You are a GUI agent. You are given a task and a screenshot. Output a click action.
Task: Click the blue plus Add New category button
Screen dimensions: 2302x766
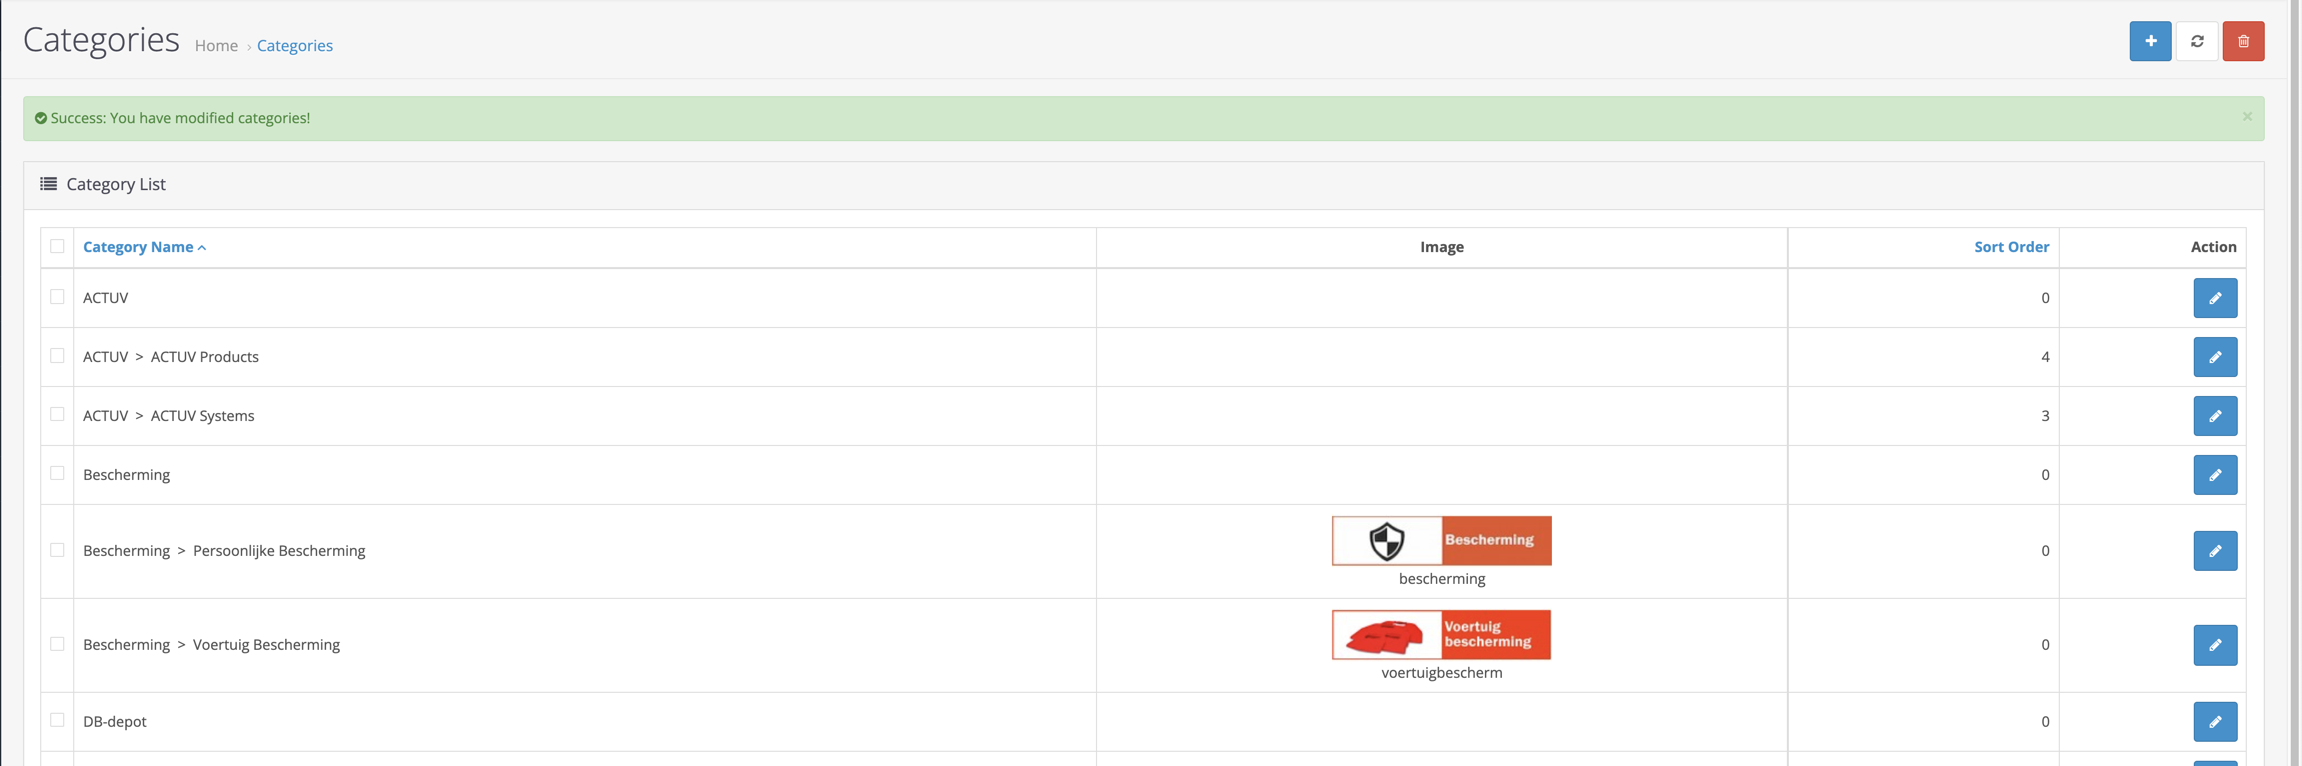coord(2150,41)
